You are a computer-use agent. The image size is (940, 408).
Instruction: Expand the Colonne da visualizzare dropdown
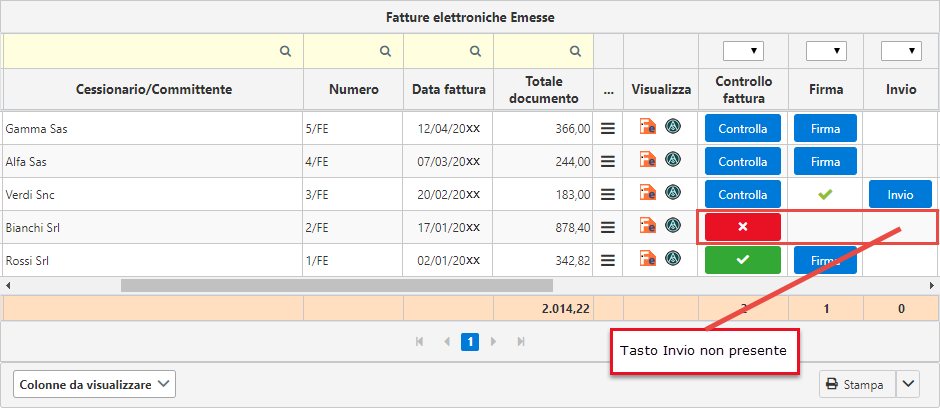click(x=94, y=385)
